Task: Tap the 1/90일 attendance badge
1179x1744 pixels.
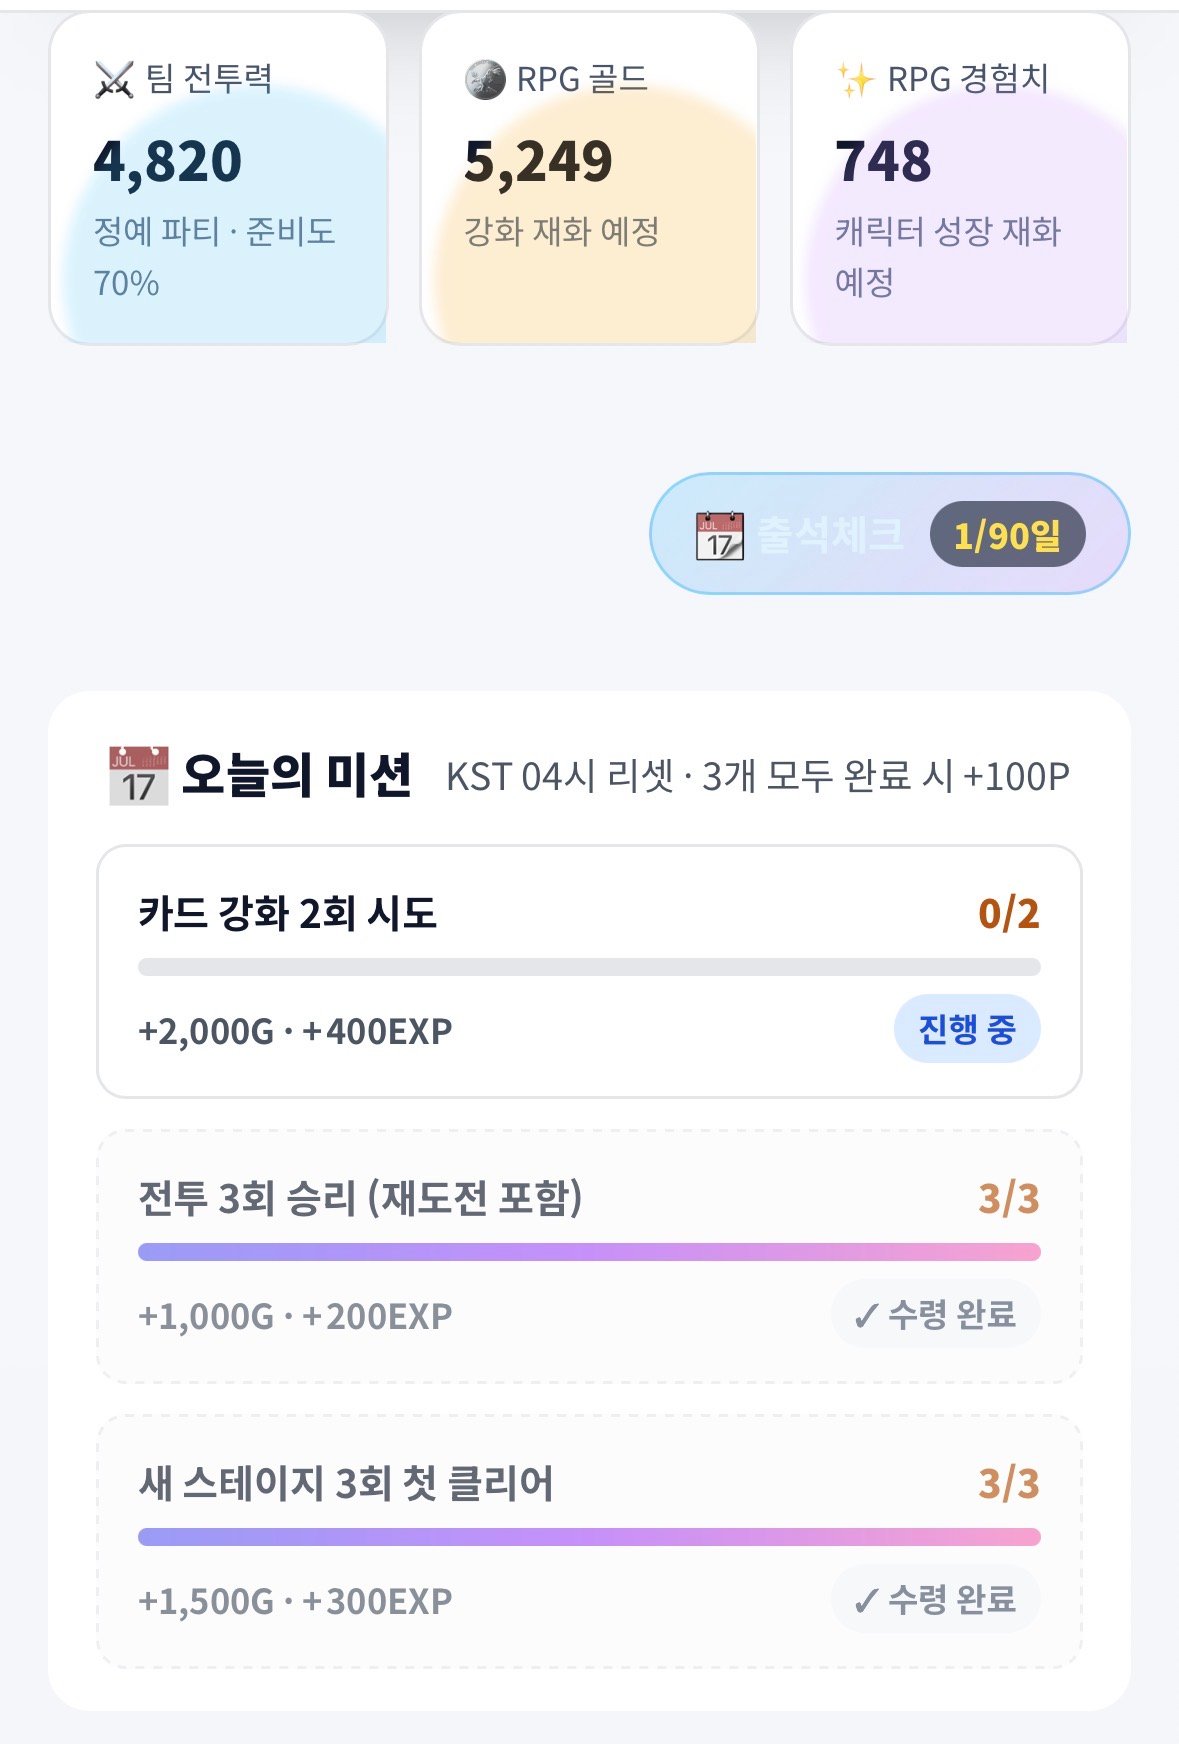Action: pos(1007,535)
